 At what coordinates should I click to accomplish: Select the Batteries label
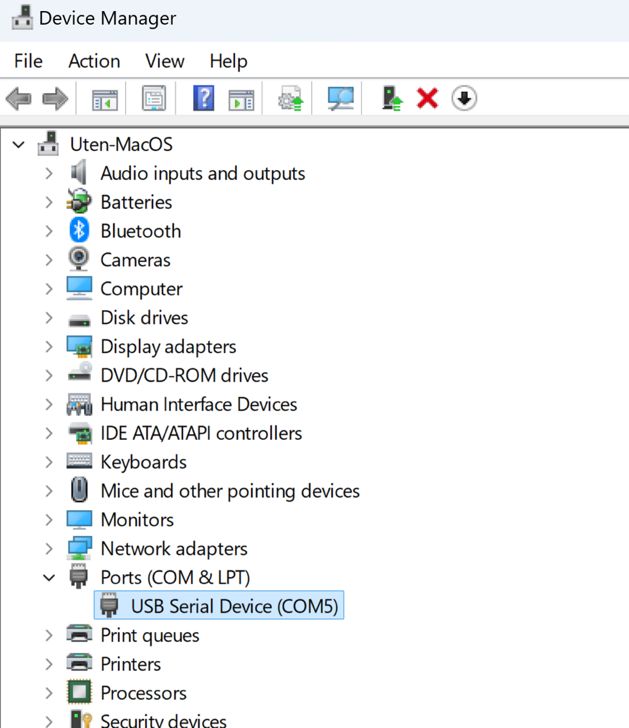tap(136, 202)
